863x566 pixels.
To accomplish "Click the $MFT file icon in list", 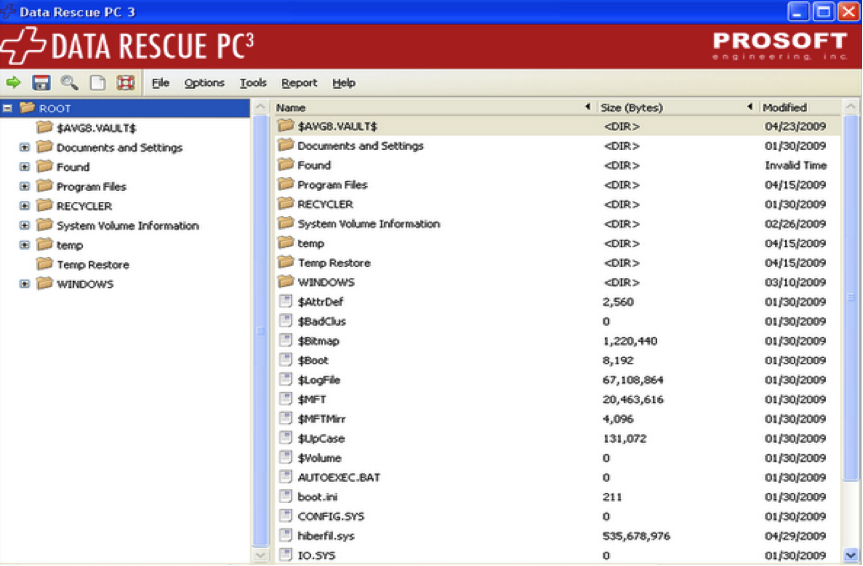I will point(285,399).
